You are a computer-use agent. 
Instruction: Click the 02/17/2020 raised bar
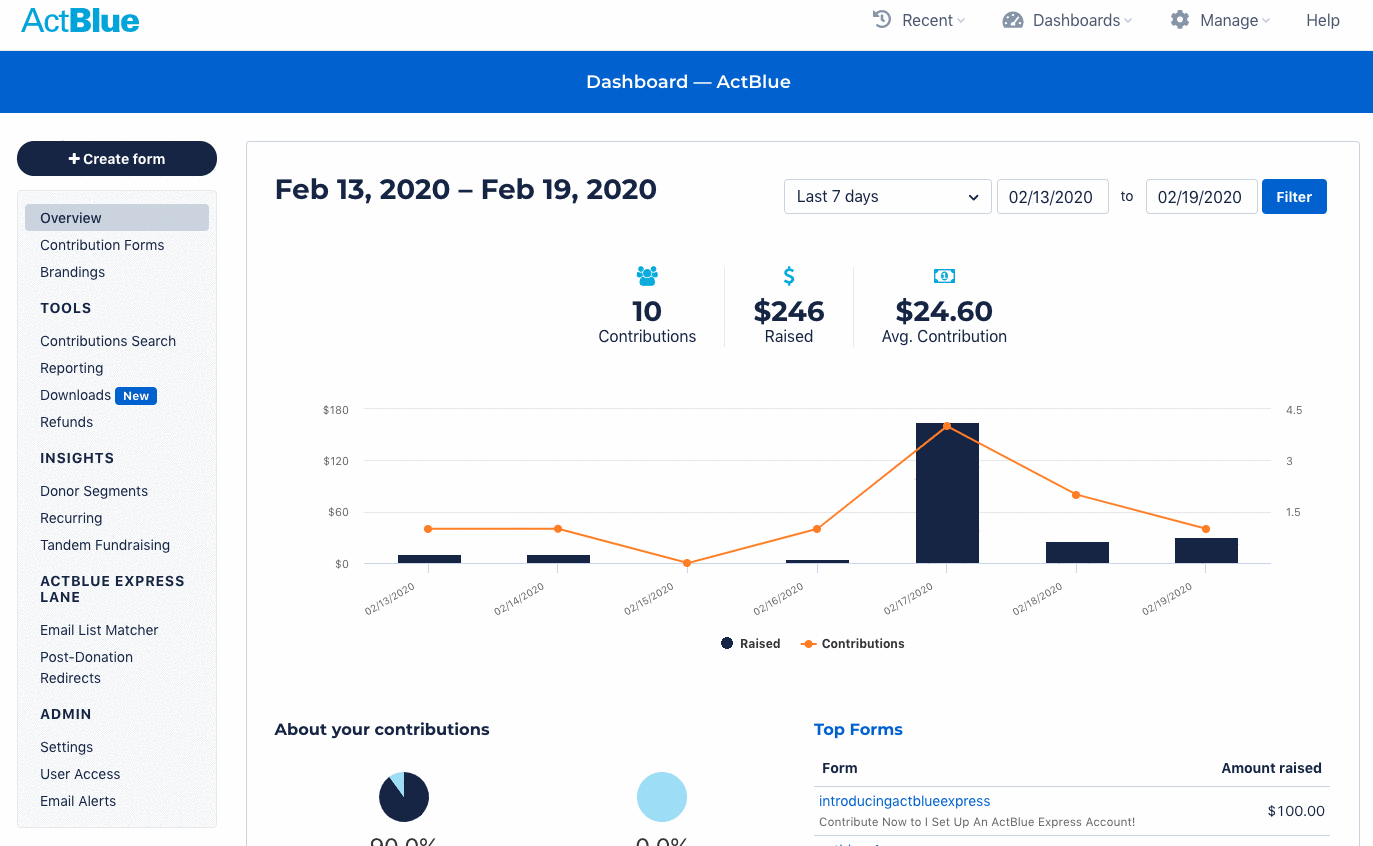[x=947, y=493]
